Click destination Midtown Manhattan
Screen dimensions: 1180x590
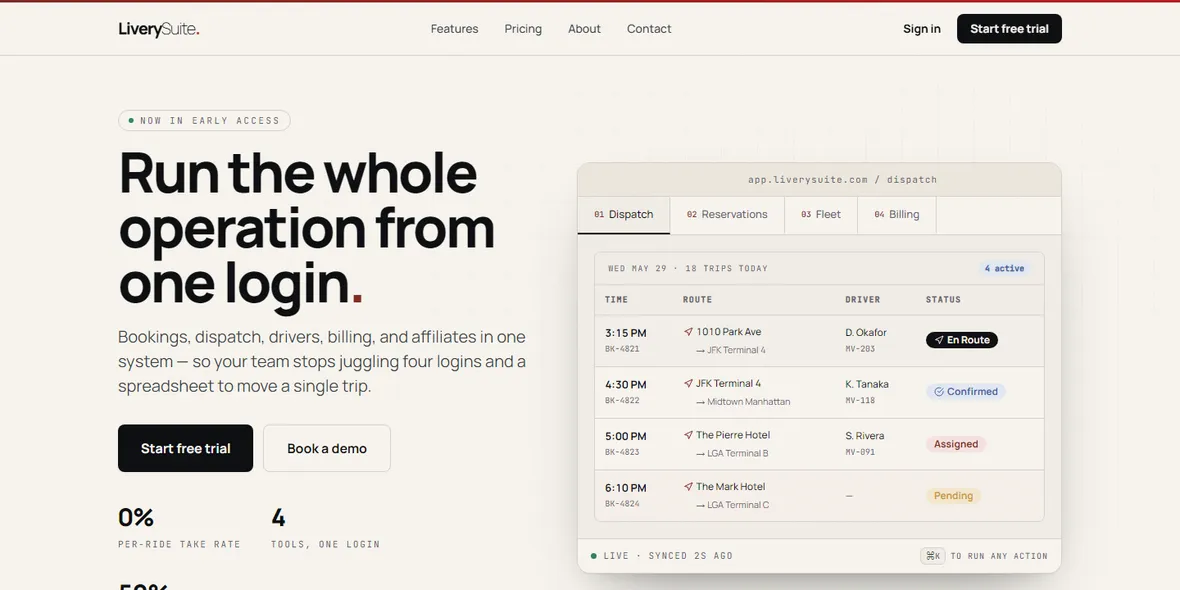click(749, 402)
